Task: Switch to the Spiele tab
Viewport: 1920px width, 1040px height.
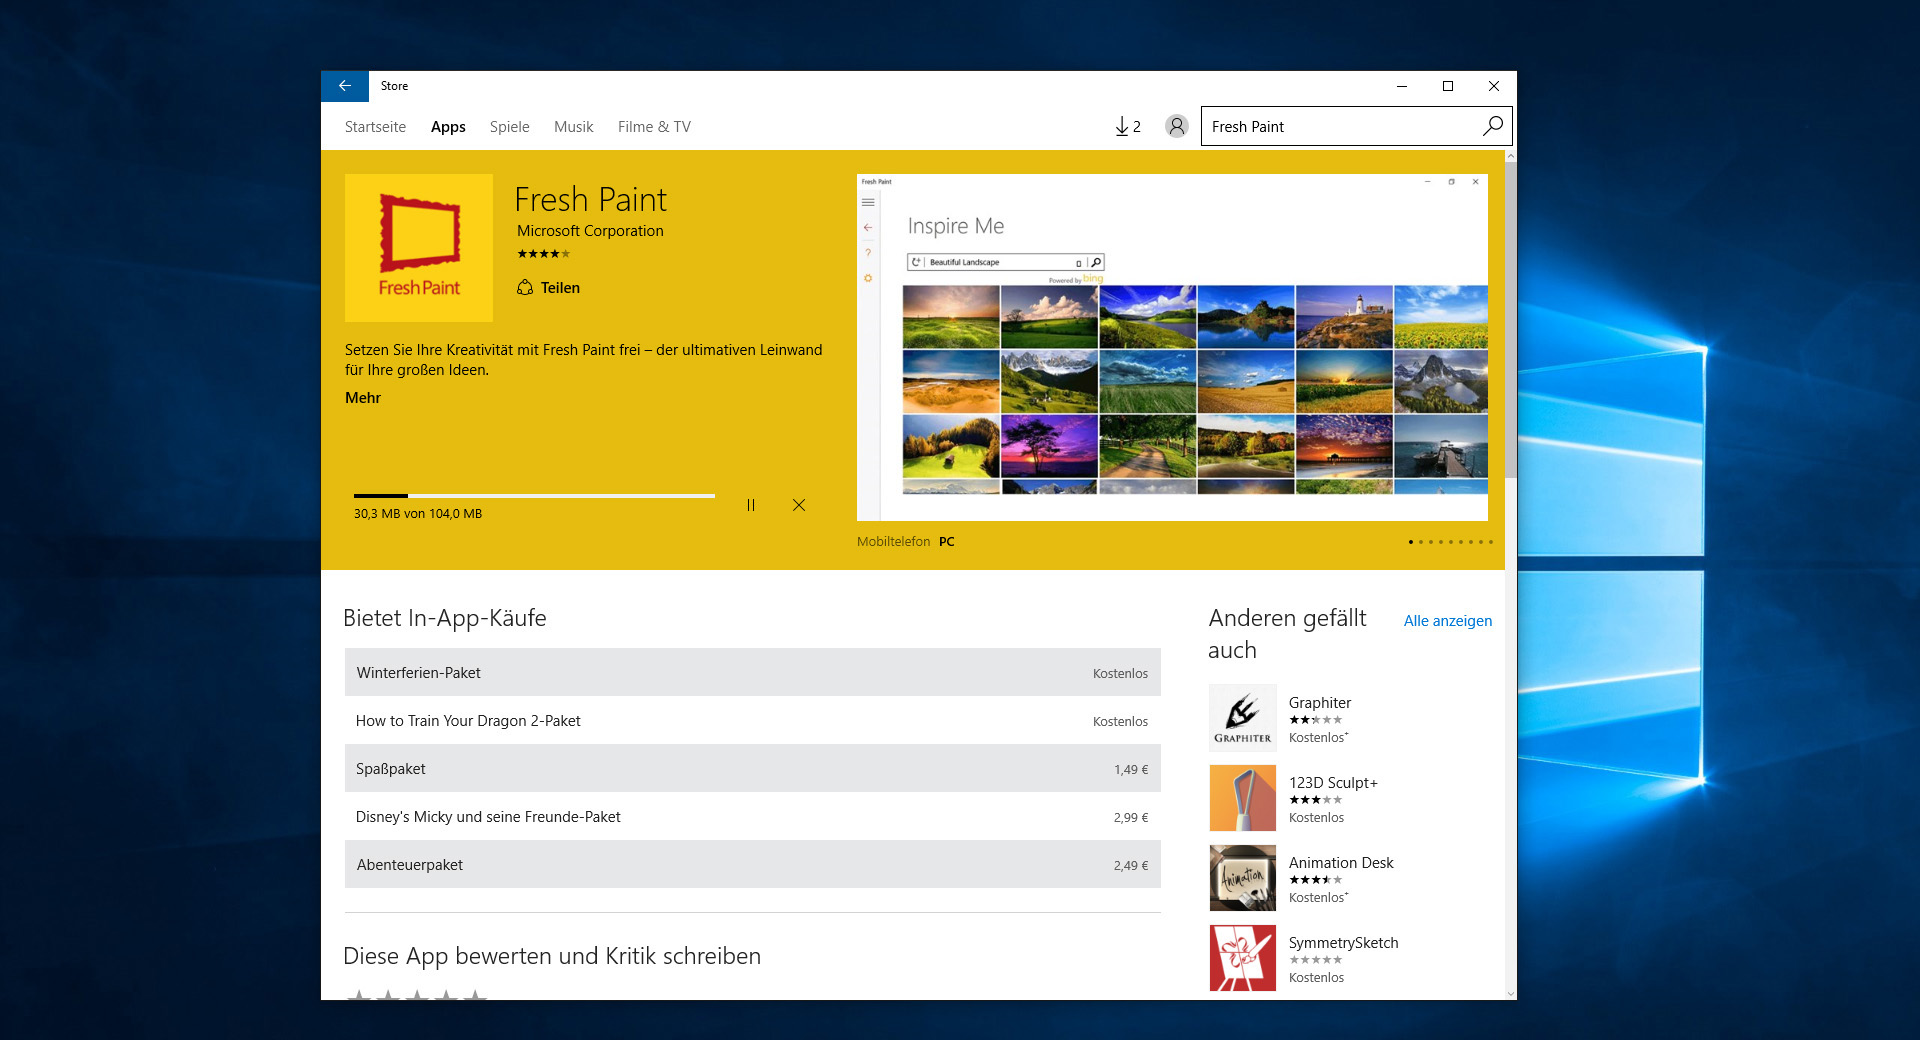Action: pos(509,127)
